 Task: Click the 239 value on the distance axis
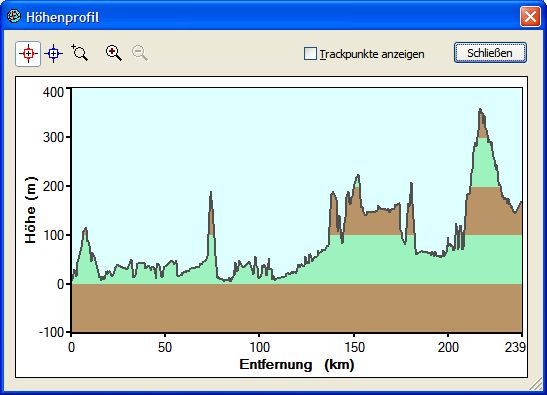point(515,348)
